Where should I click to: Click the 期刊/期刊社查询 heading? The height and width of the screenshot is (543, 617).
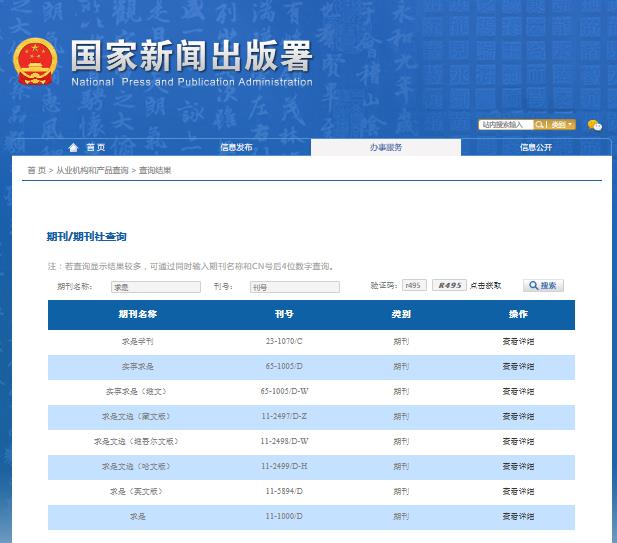87,236
